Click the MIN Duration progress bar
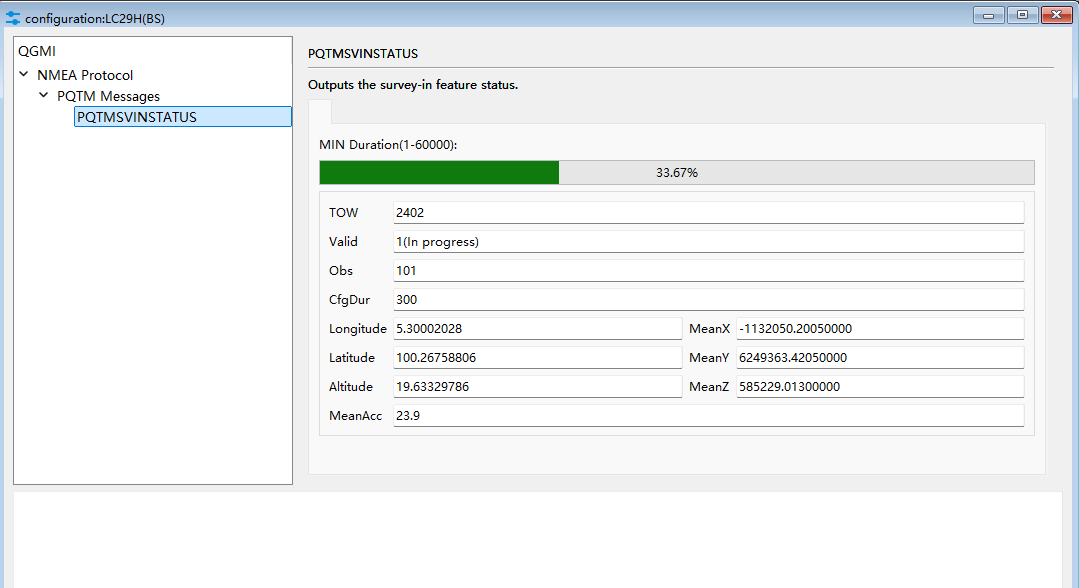This screenshot has height=588, width=1079. [676, 173]
